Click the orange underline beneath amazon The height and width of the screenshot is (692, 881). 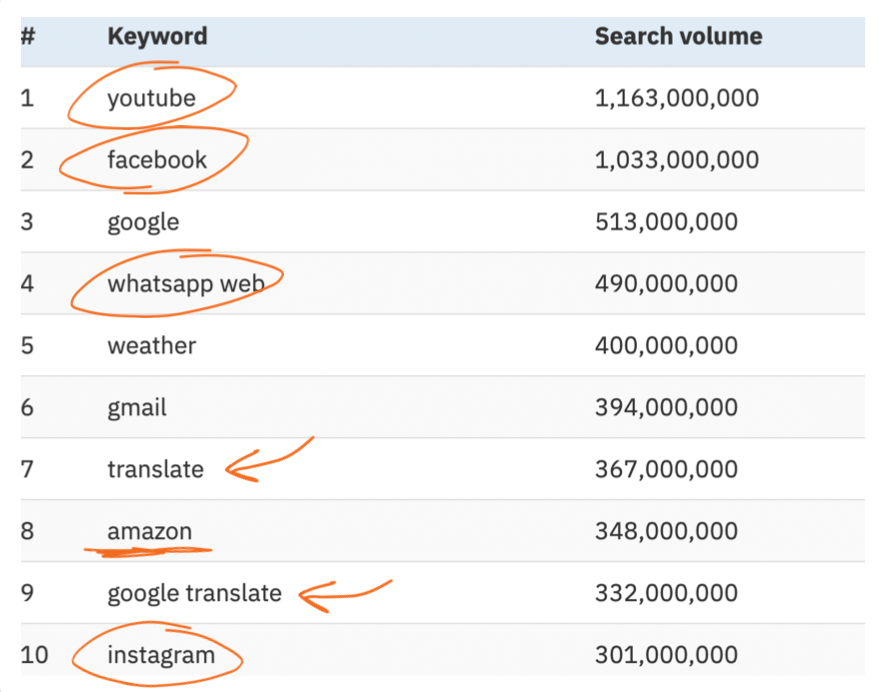click(x=148, y=552)
